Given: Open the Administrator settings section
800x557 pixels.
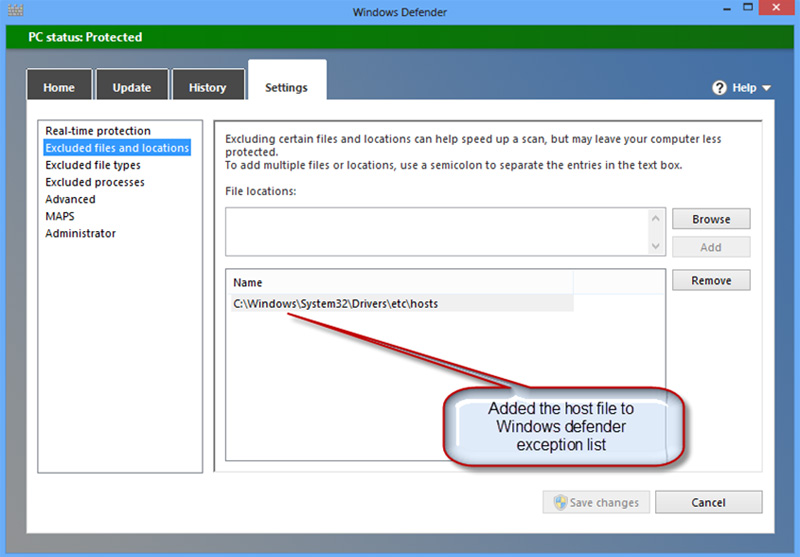Looking at the screenshot, I should [x=80, y=233].
